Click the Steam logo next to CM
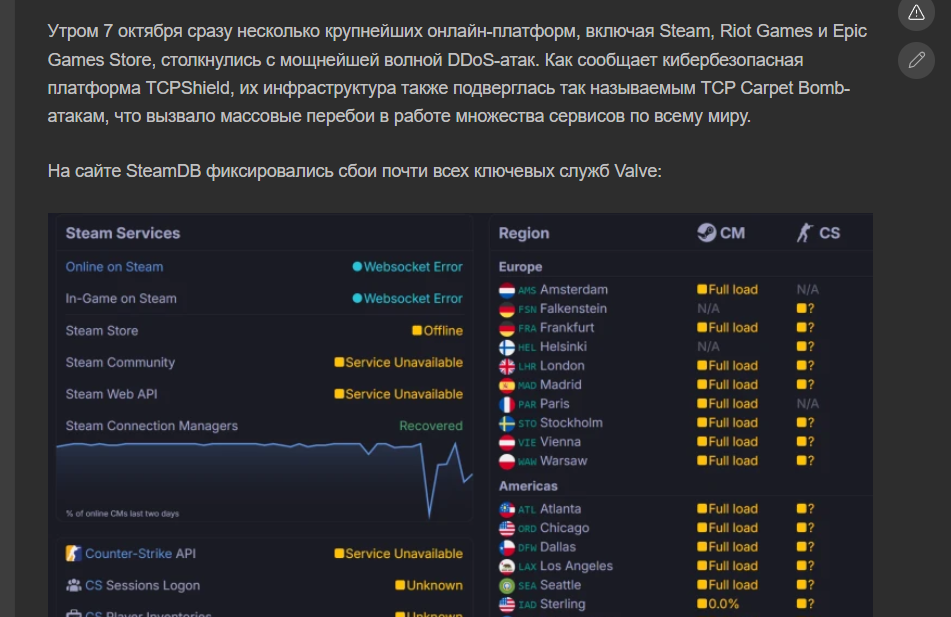Image resolution: width=951 pixels, height=617 pixels. click(x=706, y=233)
